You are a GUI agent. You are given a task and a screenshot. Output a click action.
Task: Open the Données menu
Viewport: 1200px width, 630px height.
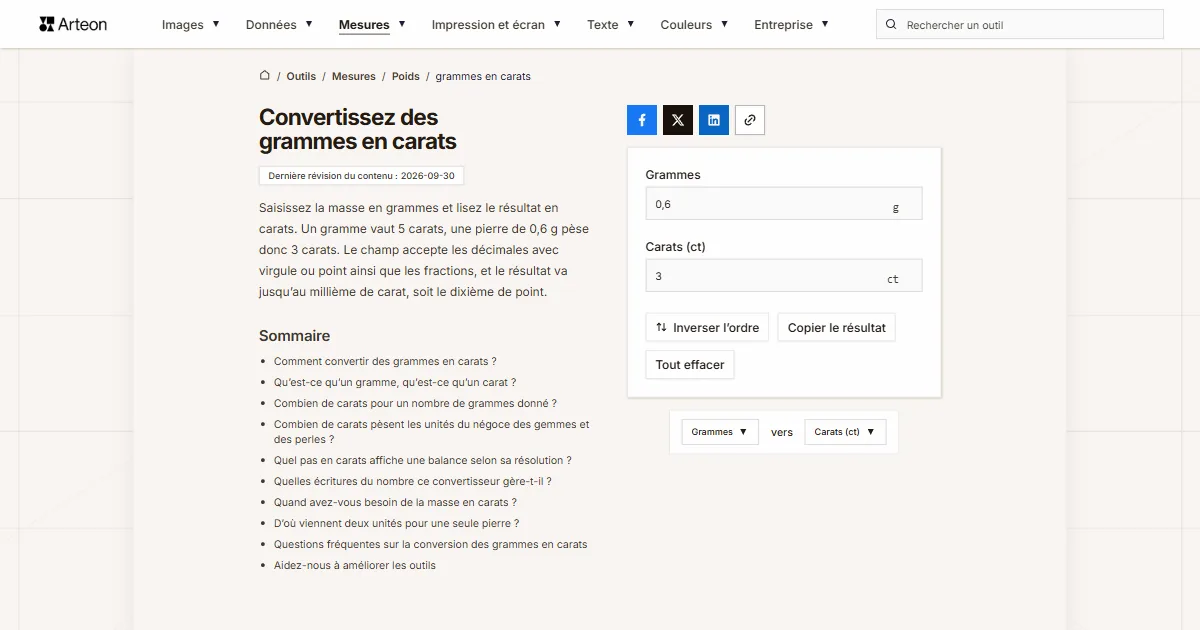tap(279, 25)
